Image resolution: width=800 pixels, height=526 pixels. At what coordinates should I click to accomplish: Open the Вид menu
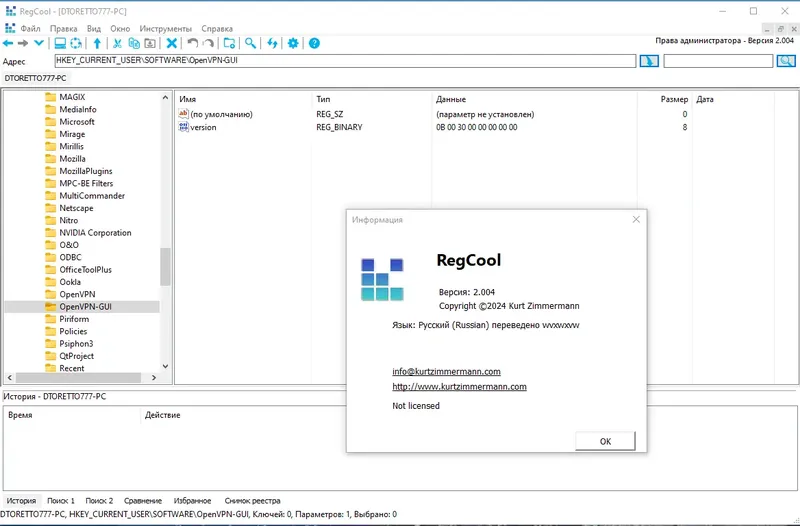[94, 29]
